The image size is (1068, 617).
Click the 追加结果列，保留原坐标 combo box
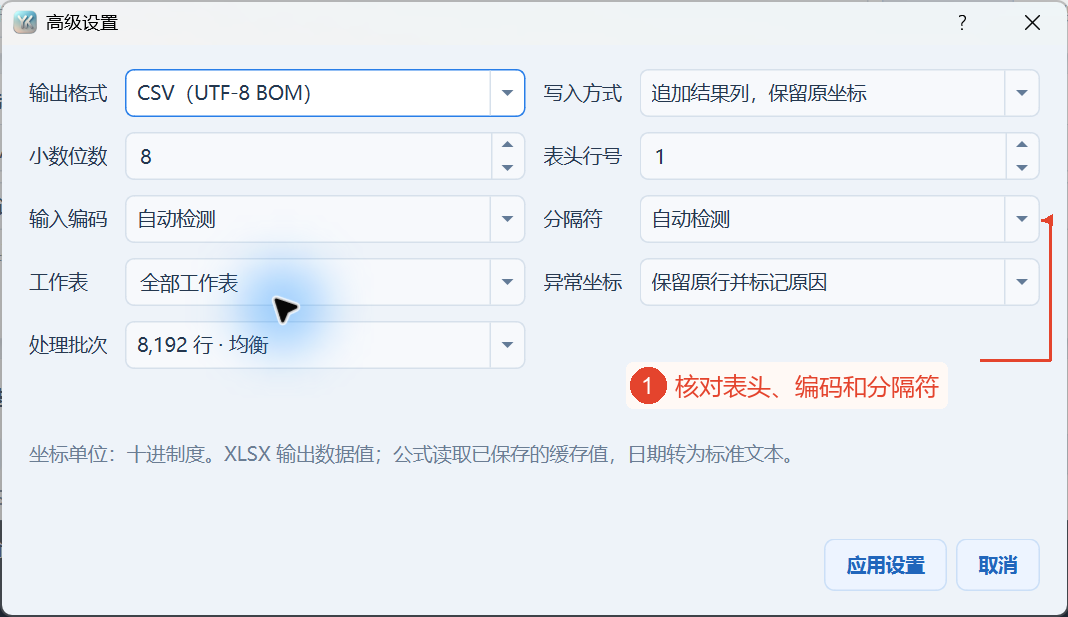(x=839, y=93)
